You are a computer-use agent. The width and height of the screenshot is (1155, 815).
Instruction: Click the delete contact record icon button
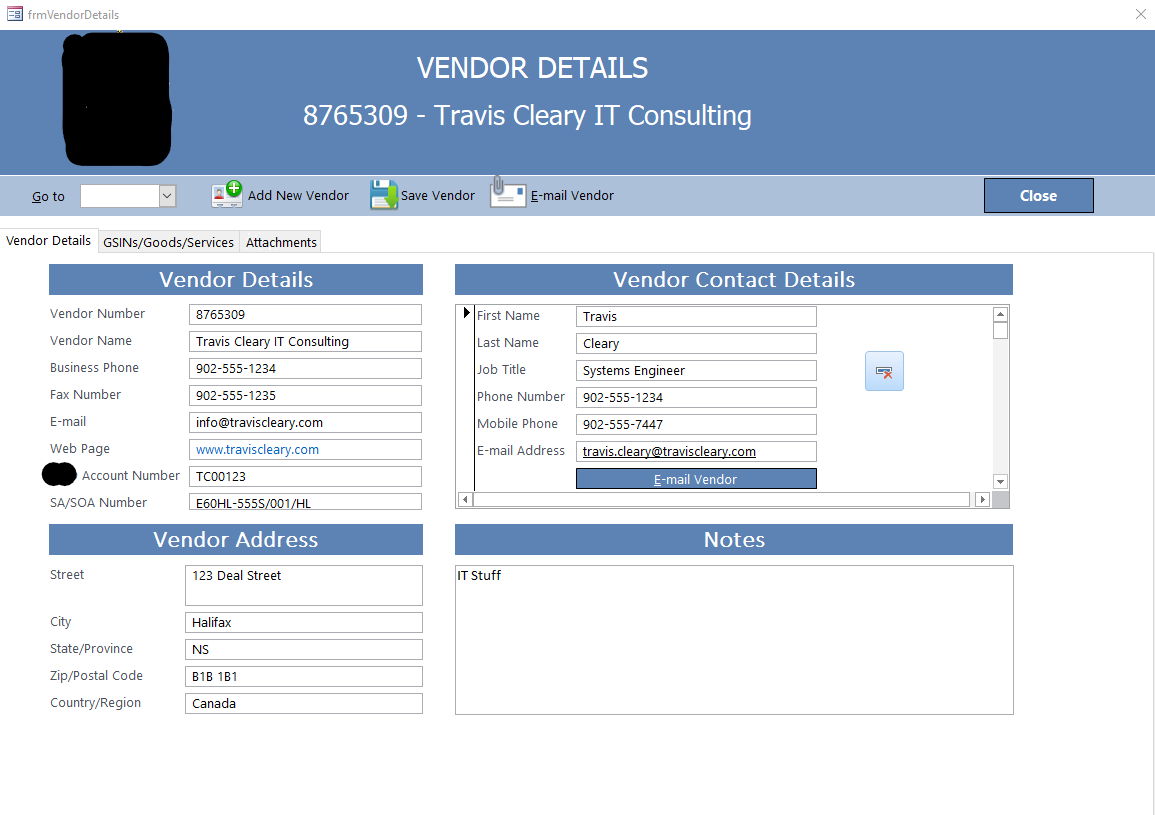click(884, 371)
